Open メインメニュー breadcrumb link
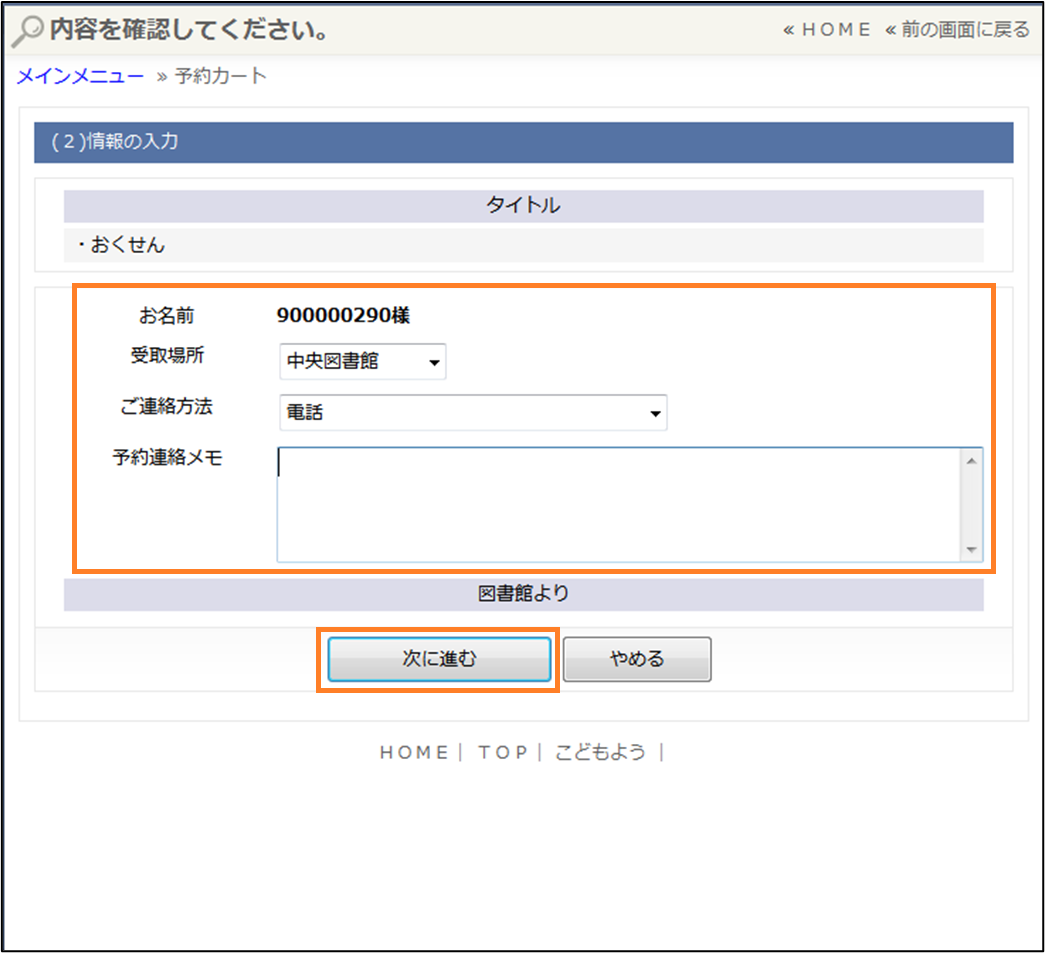This screenshot has height=953, width=1045. click(80, 76)
